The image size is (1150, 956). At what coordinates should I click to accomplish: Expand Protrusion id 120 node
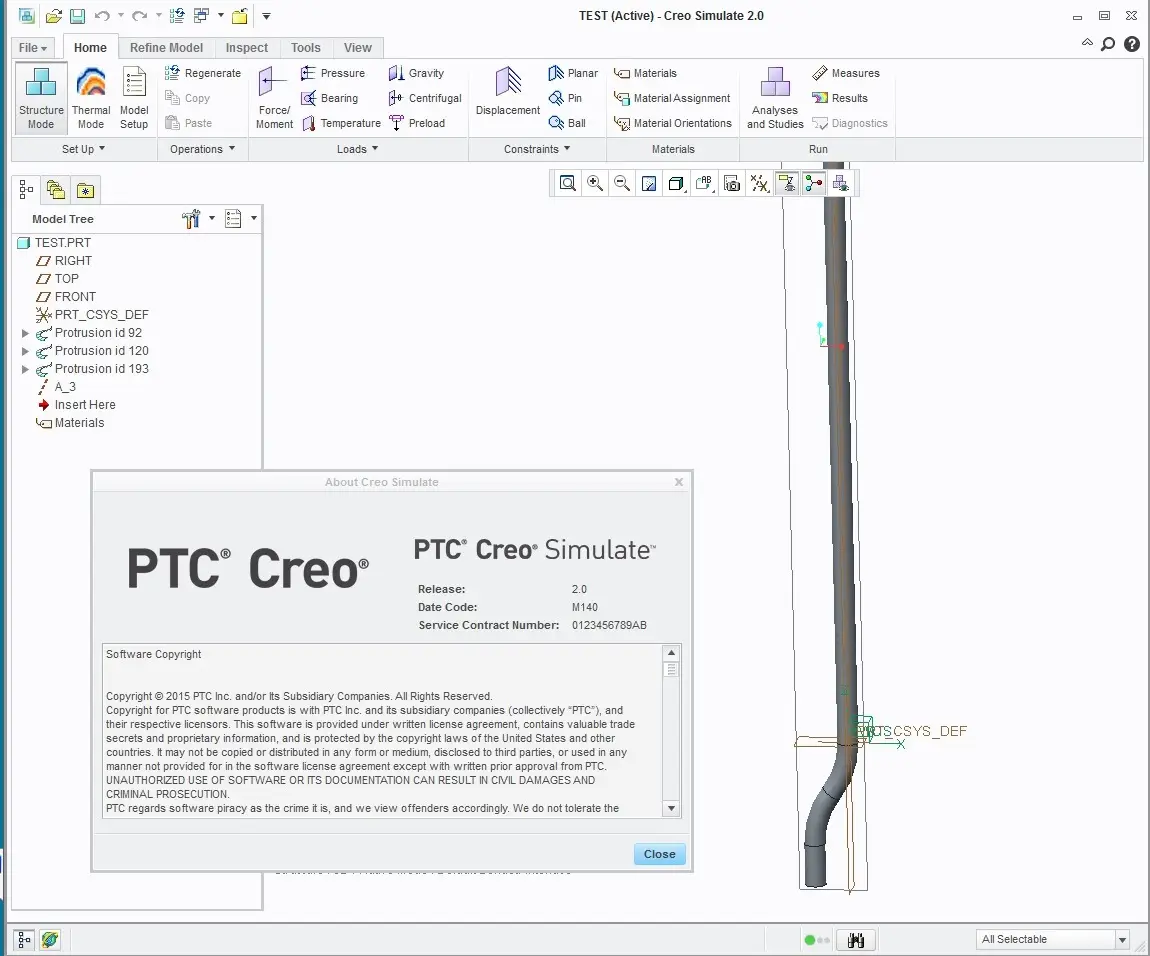pyautogui.click(x=25, y=351)
